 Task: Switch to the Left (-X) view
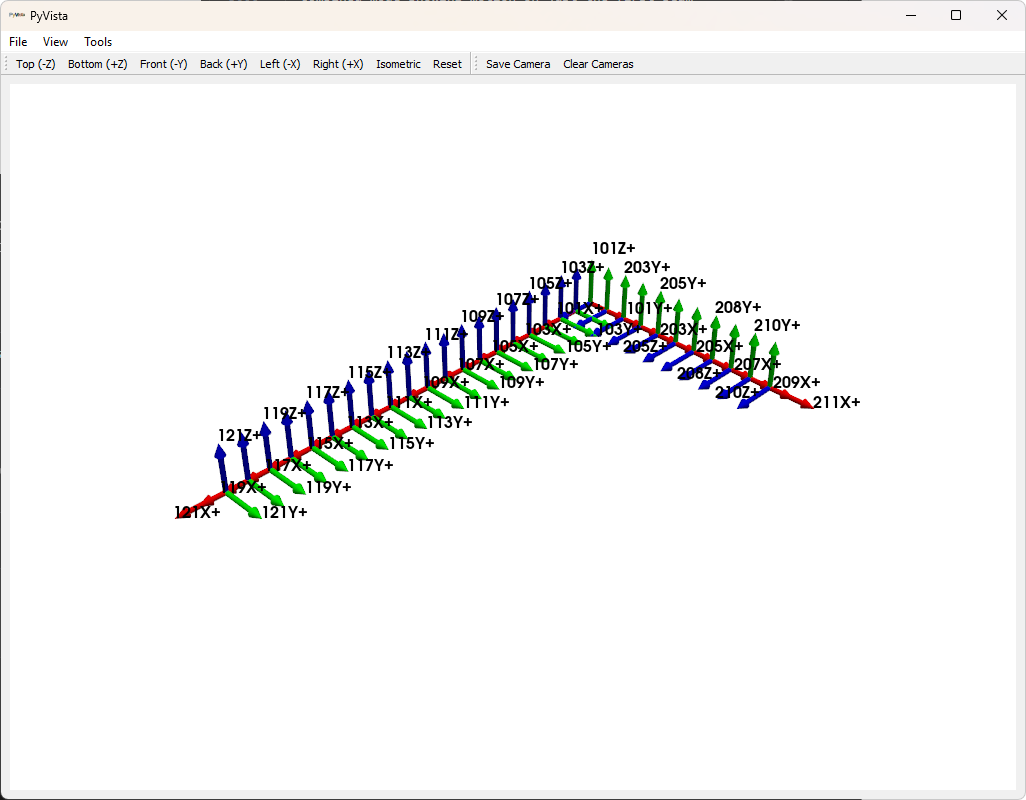pyautogui.click(x=280, y=63)
